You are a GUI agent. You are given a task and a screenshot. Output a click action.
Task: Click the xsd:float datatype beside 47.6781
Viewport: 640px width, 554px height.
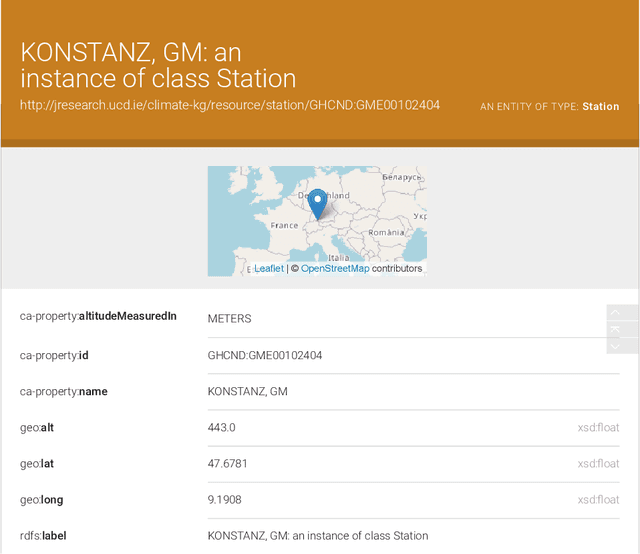click(598, 464)
